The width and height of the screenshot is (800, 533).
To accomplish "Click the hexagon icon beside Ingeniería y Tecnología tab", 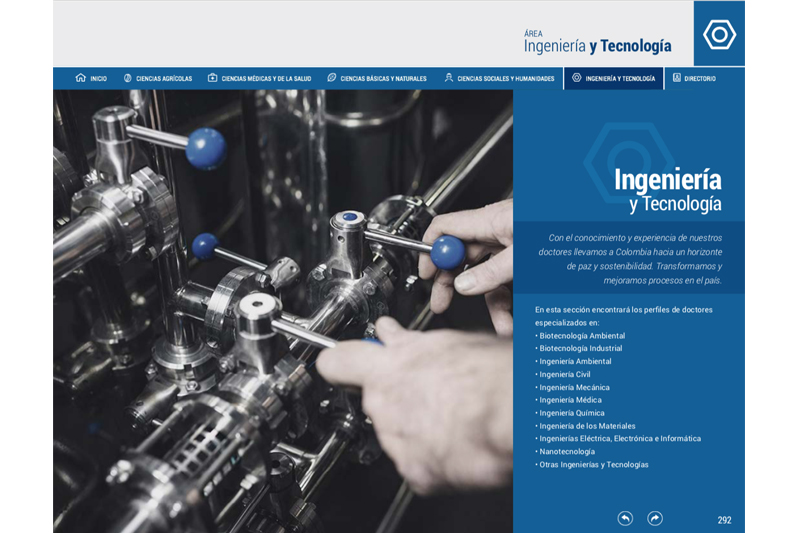I will (577, 78).
